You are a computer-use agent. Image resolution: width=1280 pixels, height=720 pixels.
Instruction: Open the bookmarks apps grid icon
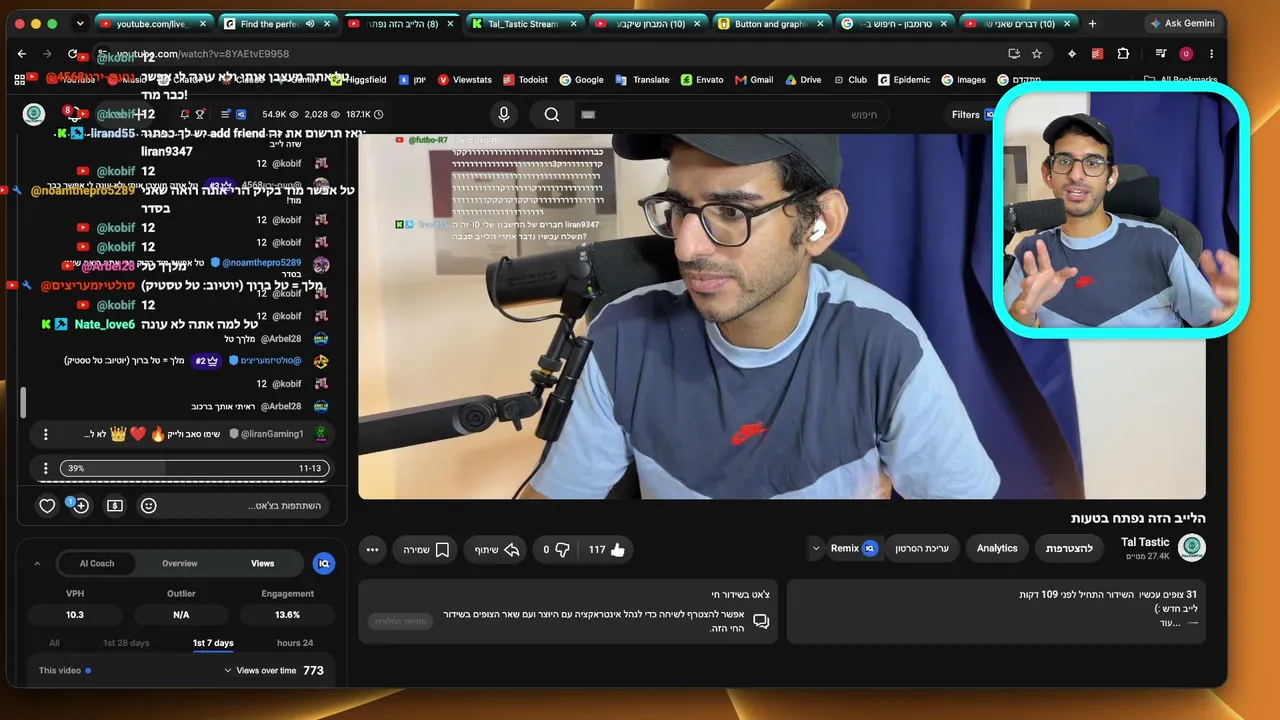tap(21, 80)
